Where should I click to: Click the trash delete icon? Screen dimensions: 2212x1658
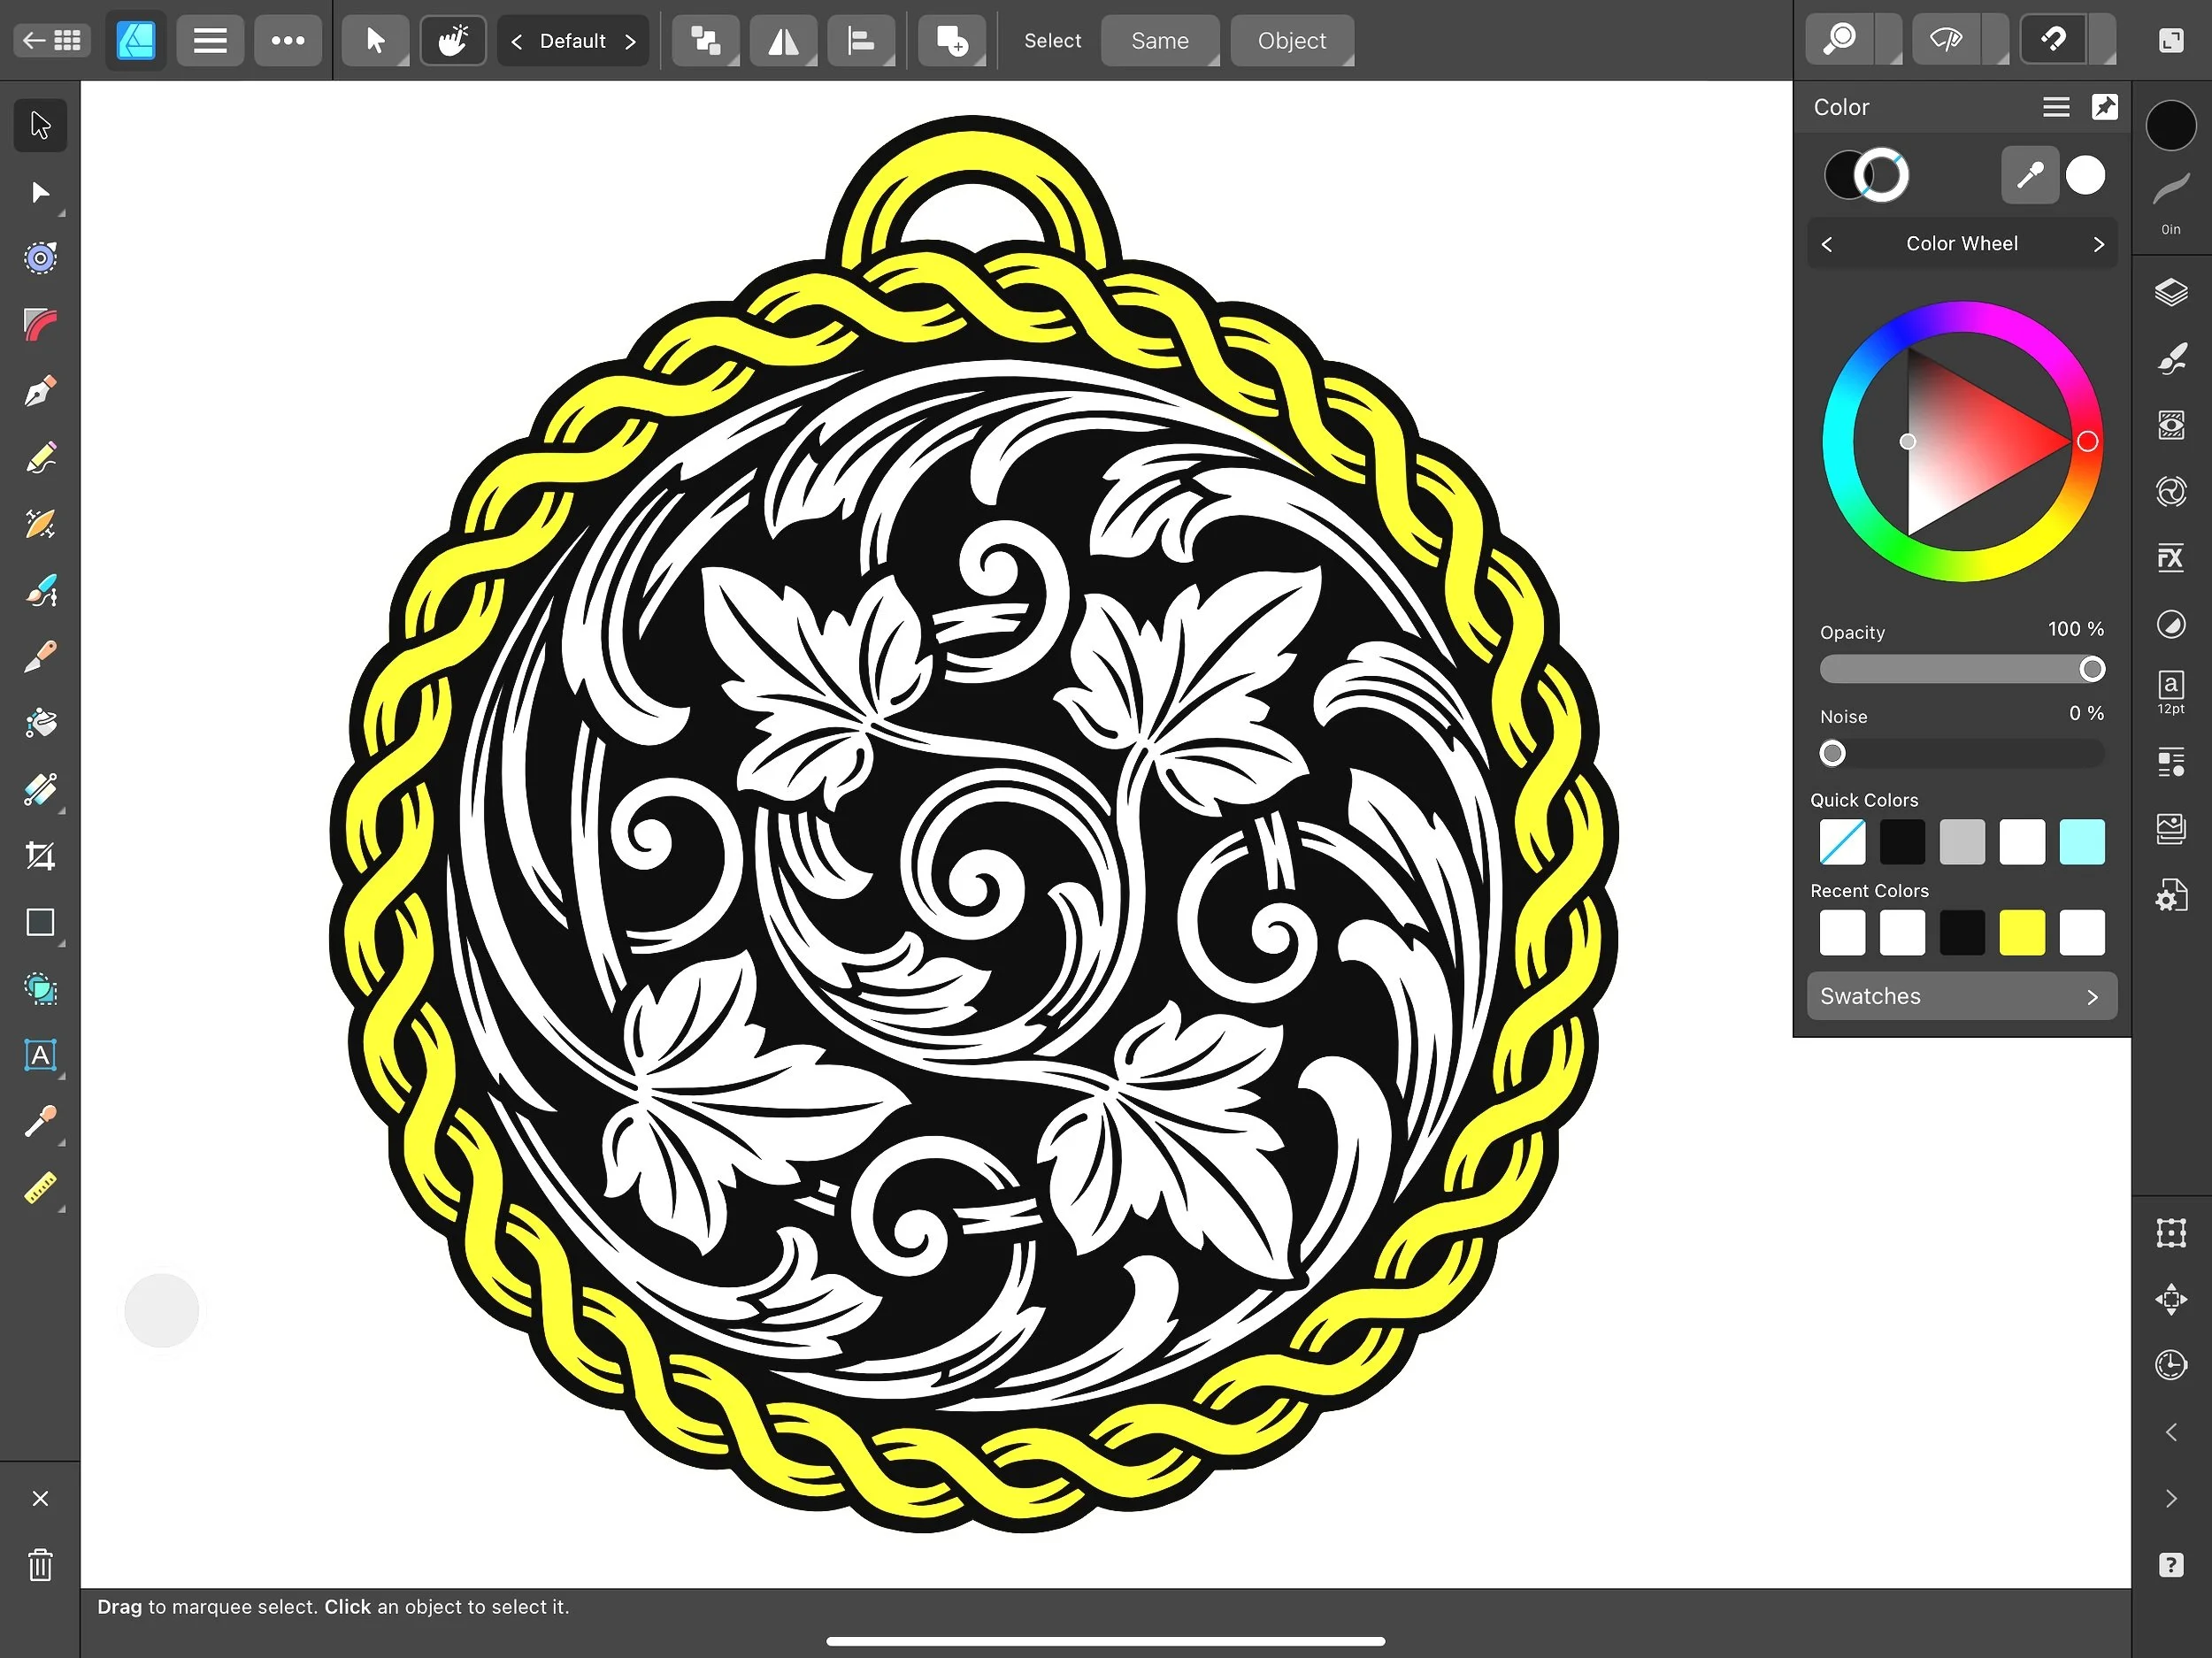click(40, 1565)
